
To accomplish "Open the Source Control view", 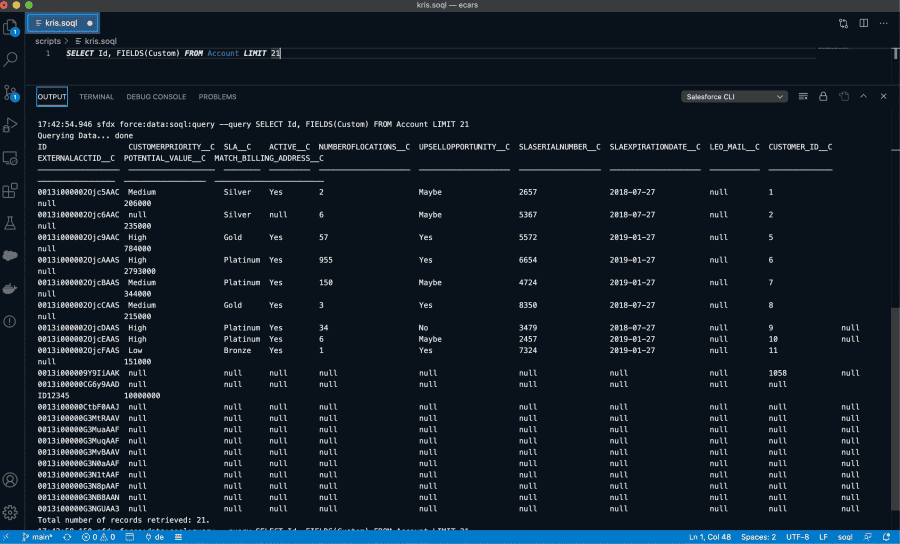I will [10, 92].
